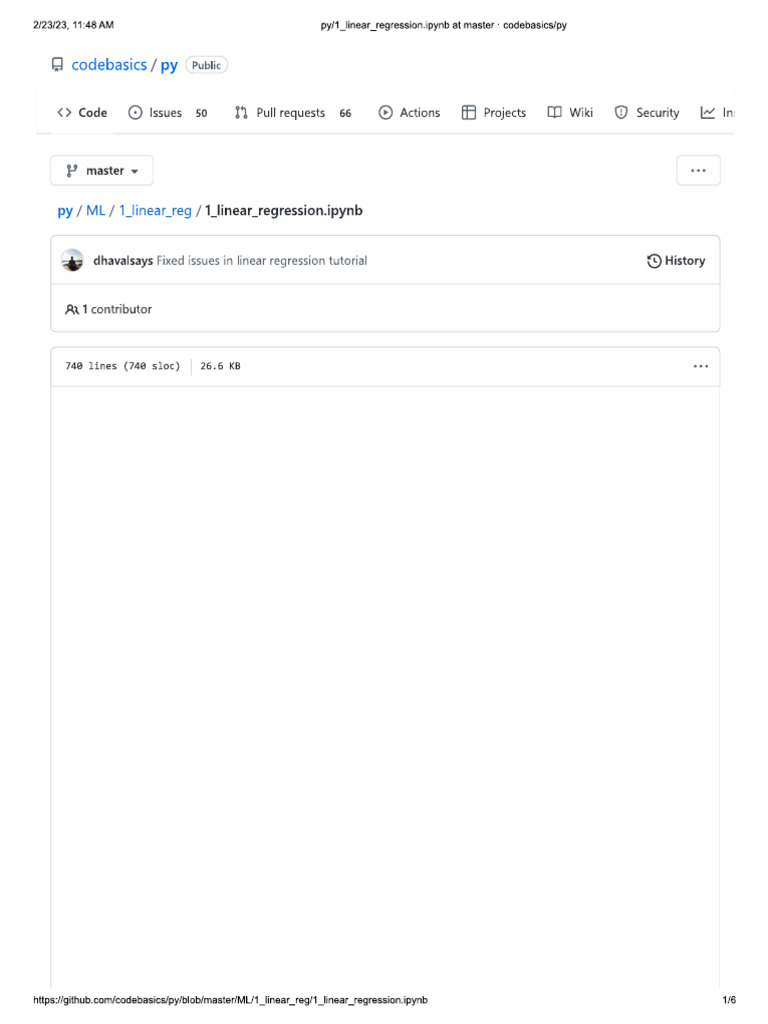Click the Security shield icon

click(x=621, y=113)
